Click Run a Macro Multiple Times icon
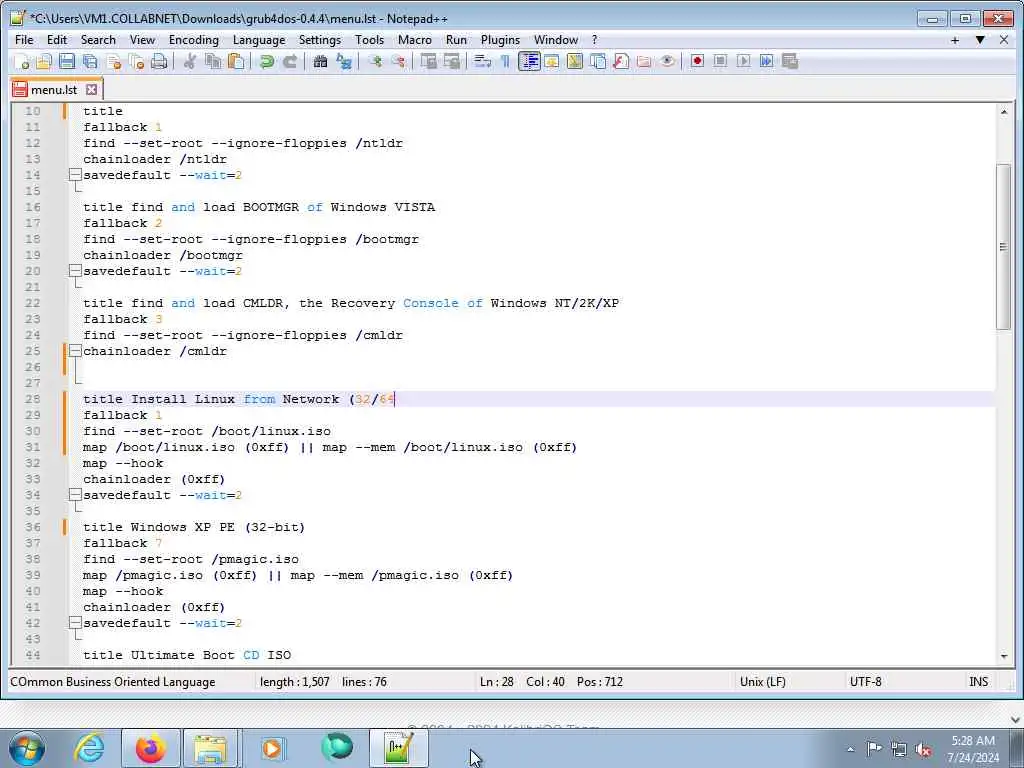Screen dimensions: 1024x768 [767, 61]
